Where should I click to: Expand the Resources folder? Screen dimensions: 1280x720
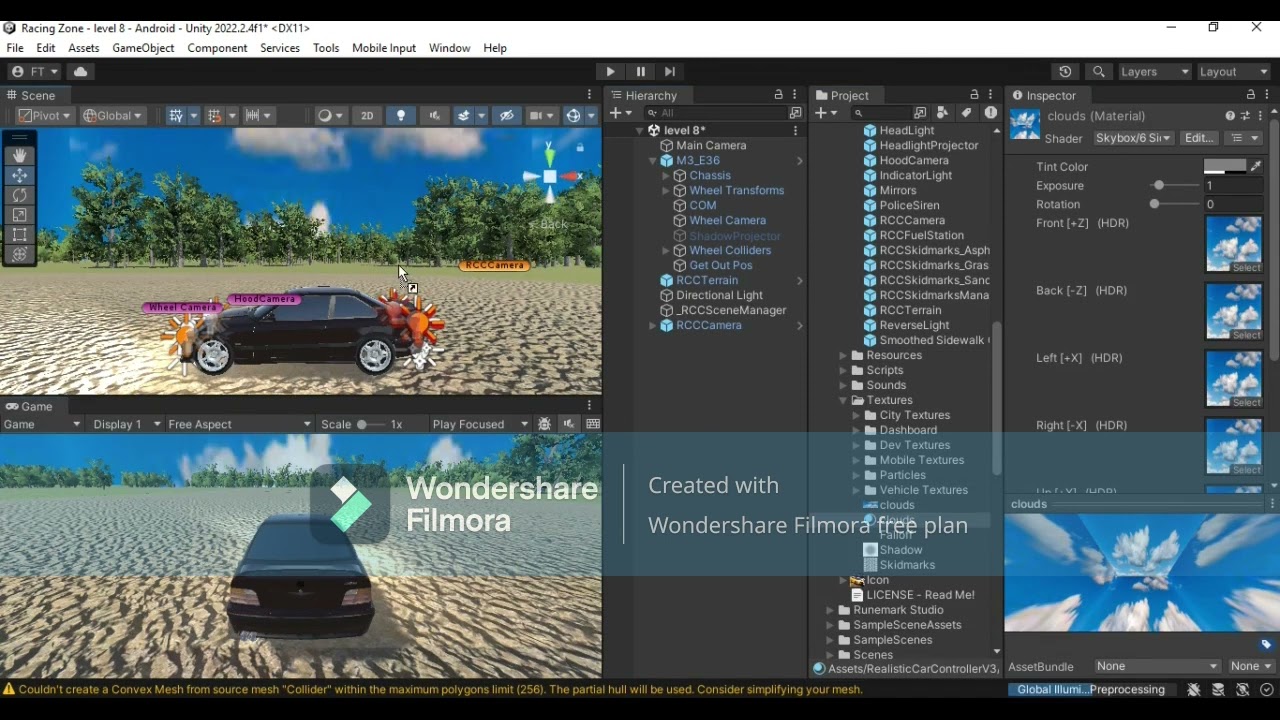(x=843, y=356)
